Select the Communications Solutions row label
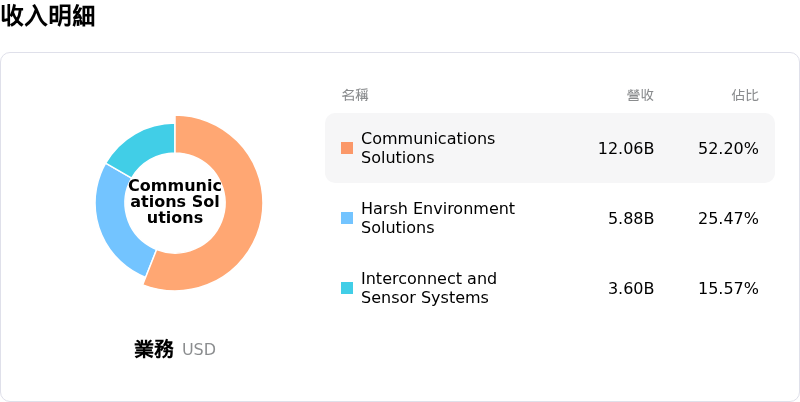Screen dimensions: 800x402 pos(428,148)
